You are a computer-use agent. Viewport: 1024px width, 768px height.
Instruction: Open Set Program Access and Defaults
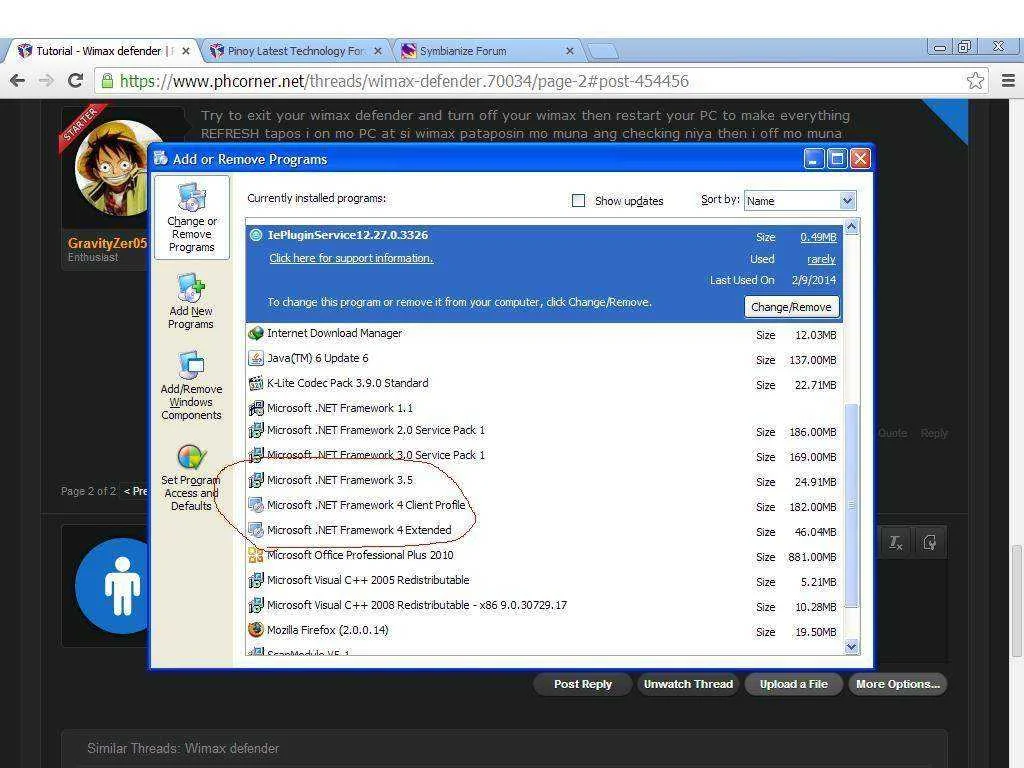(x=191, y=477)
